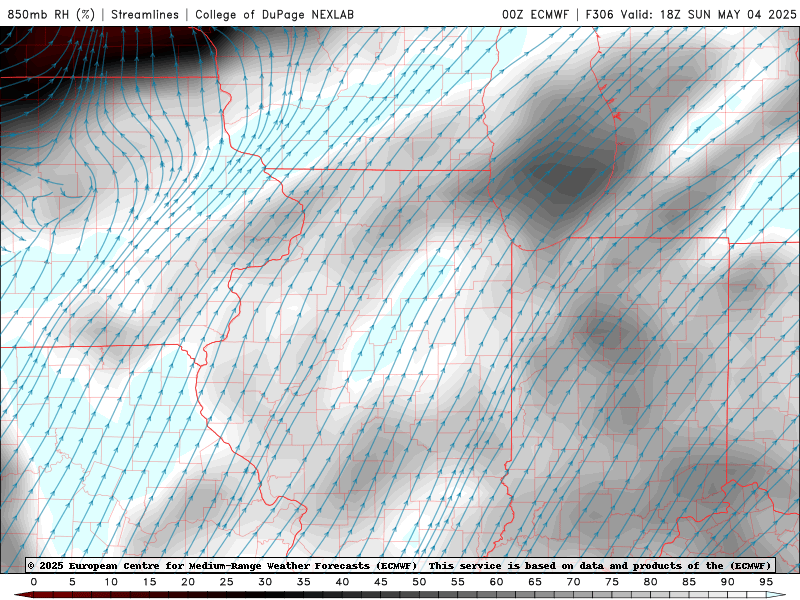Click the "95" label on the RH scale
800x600 pixels.
(x=766, y=582)
